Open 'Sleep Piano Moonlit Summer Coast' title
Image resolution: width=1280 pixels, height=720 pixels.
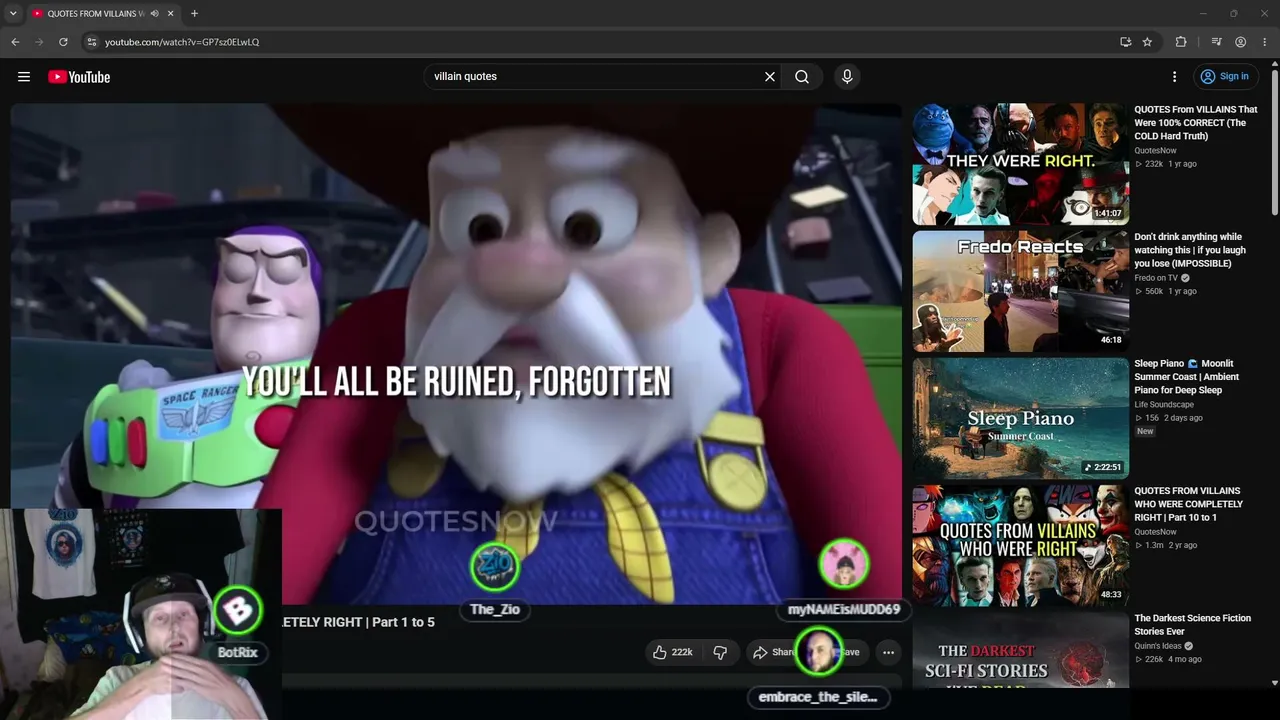[1186, 377]
